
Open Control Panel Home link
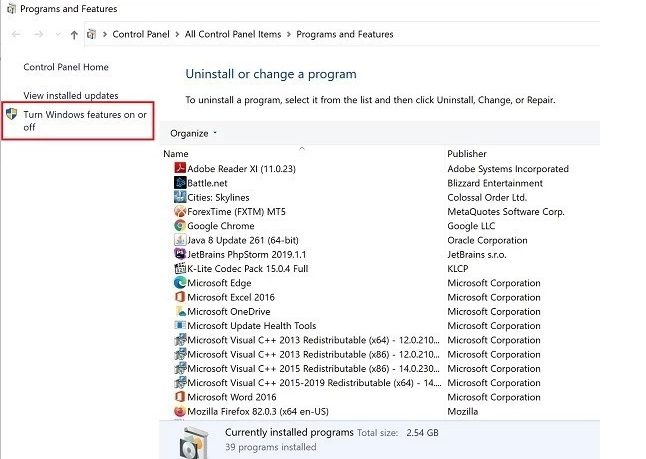tap(66, 67)
